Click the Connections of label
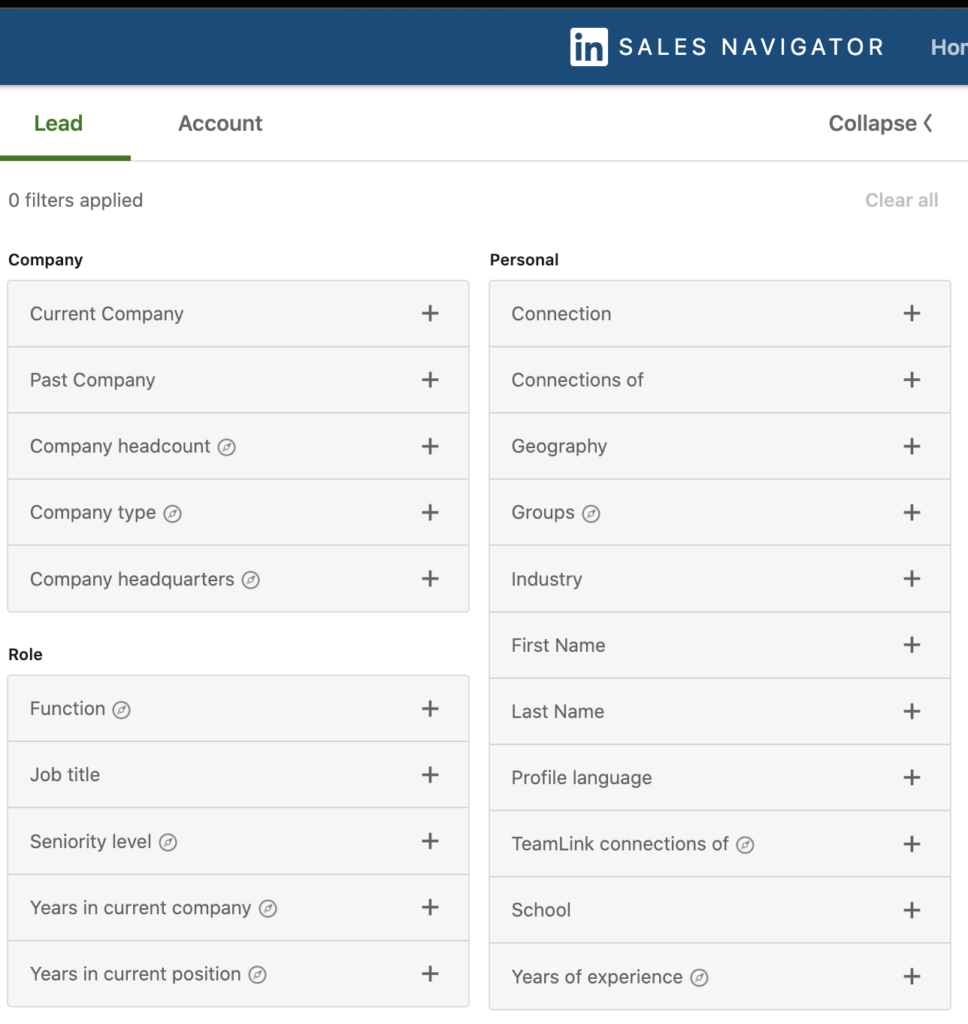The height and width of the screenshot is (1024, 968). point(577,380)
